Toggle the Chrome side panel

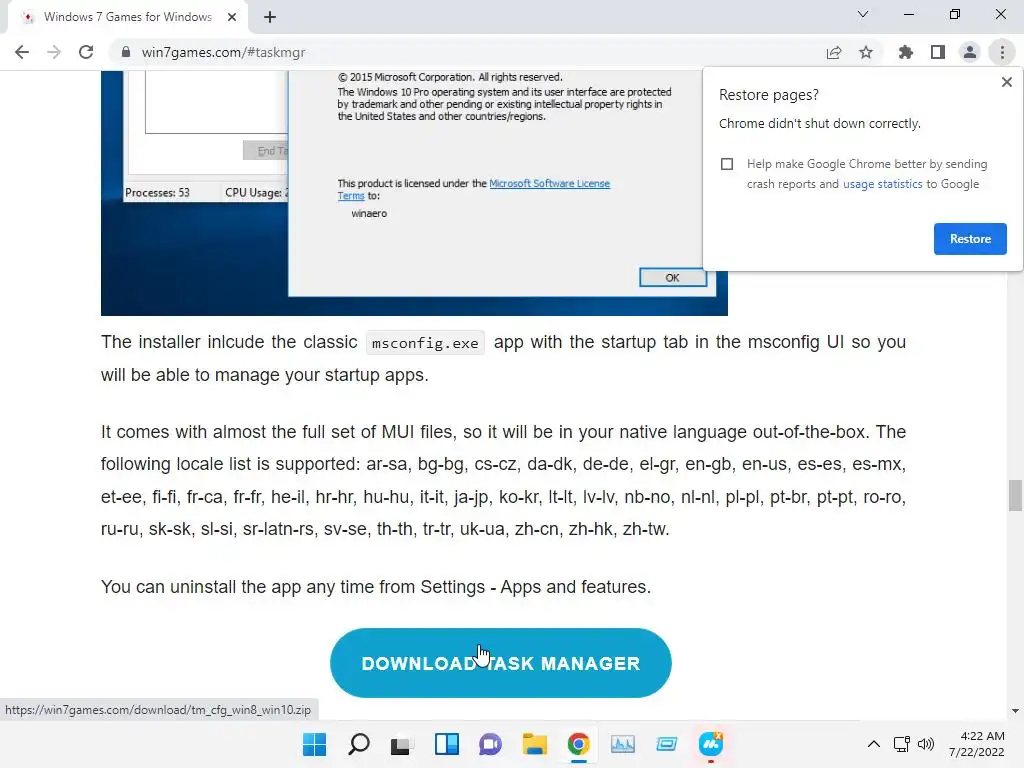point(938,52)
